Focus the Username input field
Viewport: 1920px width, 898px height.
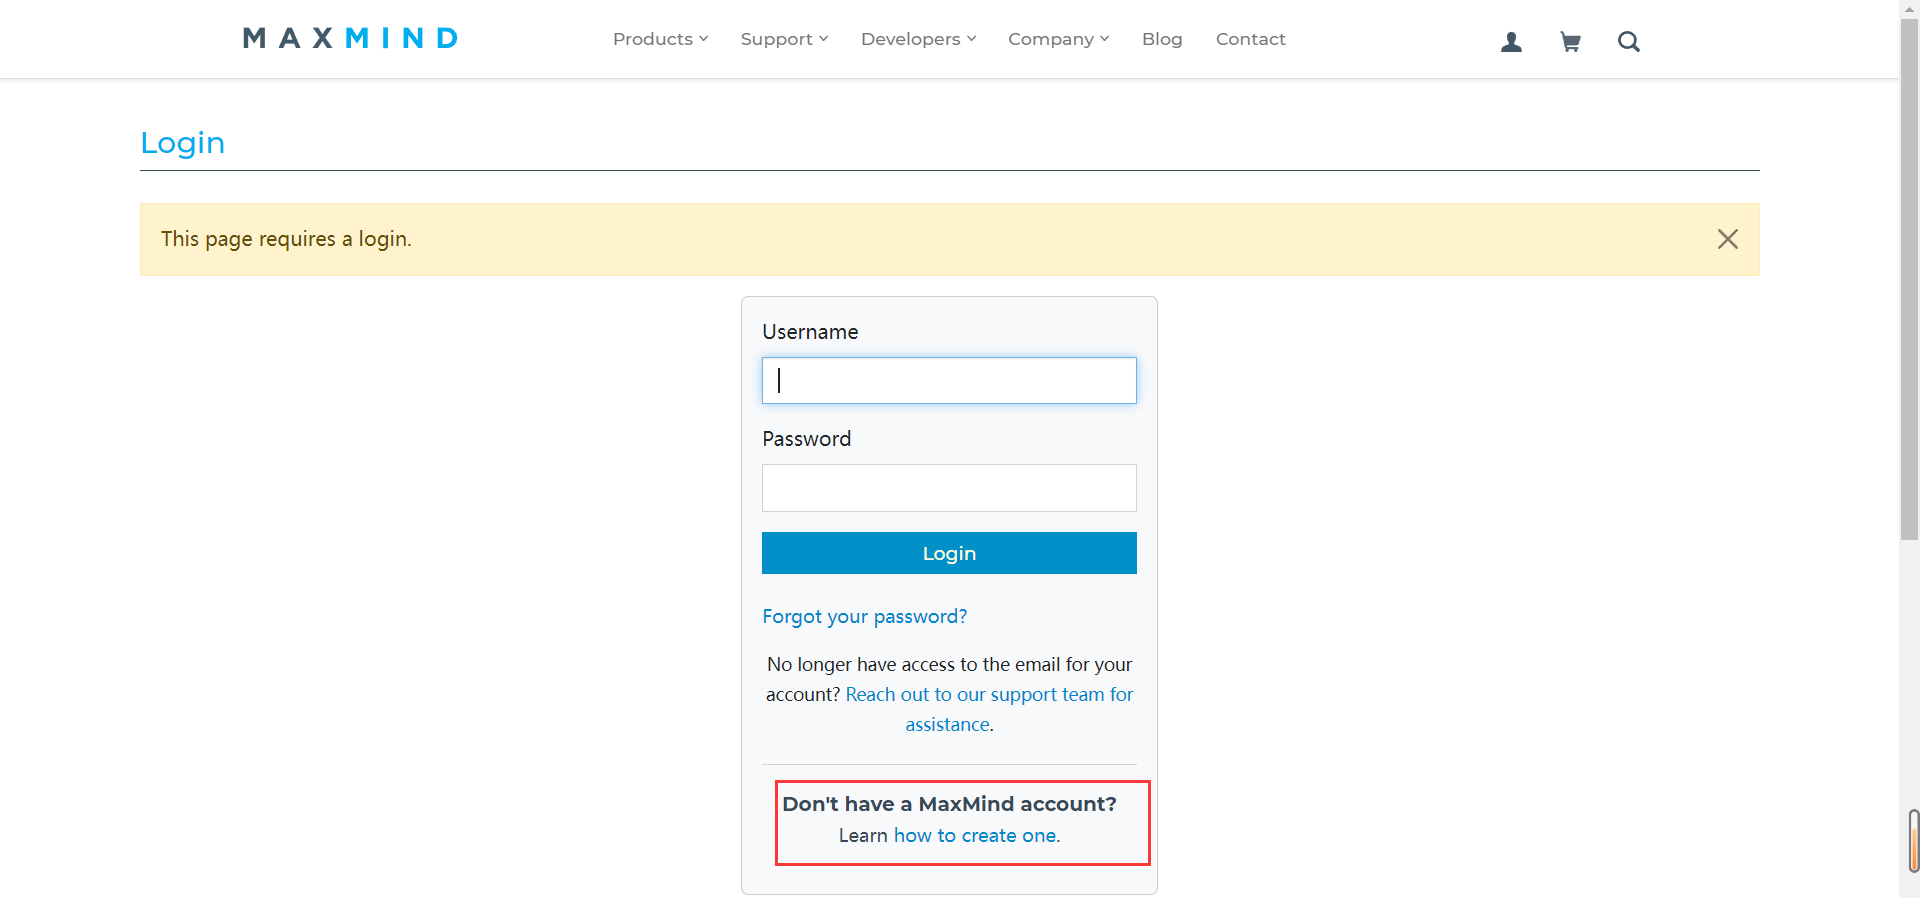(x=949, y=381)
